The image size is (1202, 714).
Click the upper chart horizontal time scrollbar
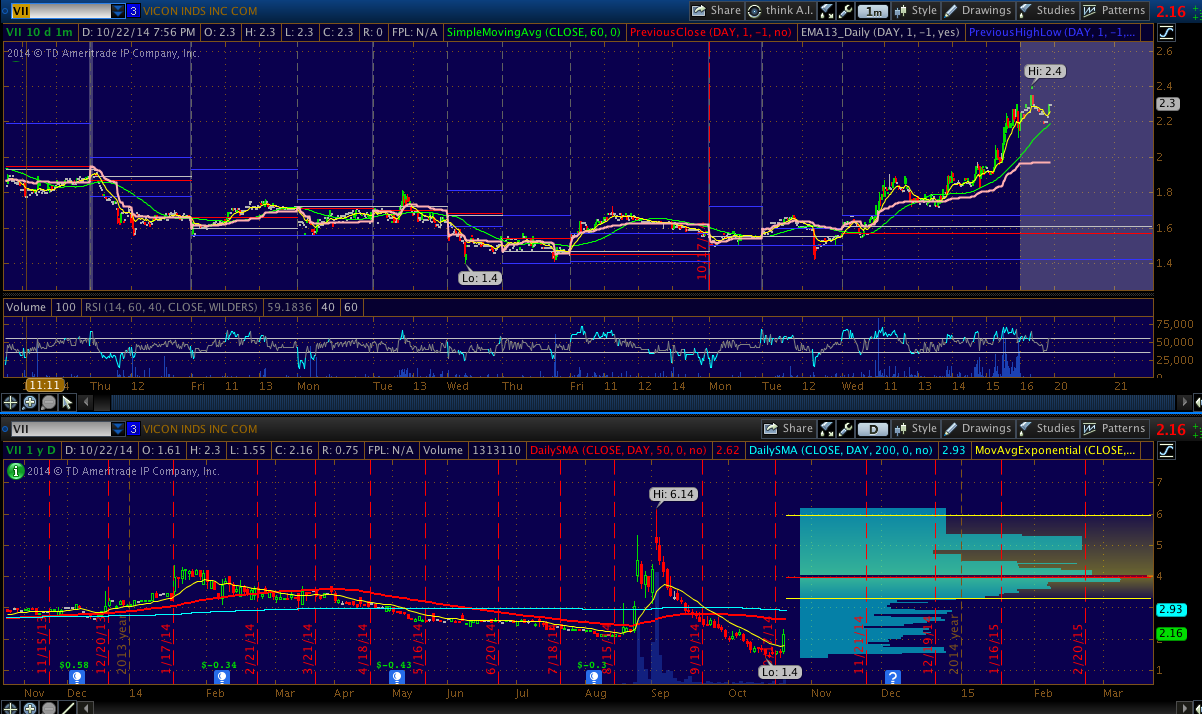pos(600,402)
